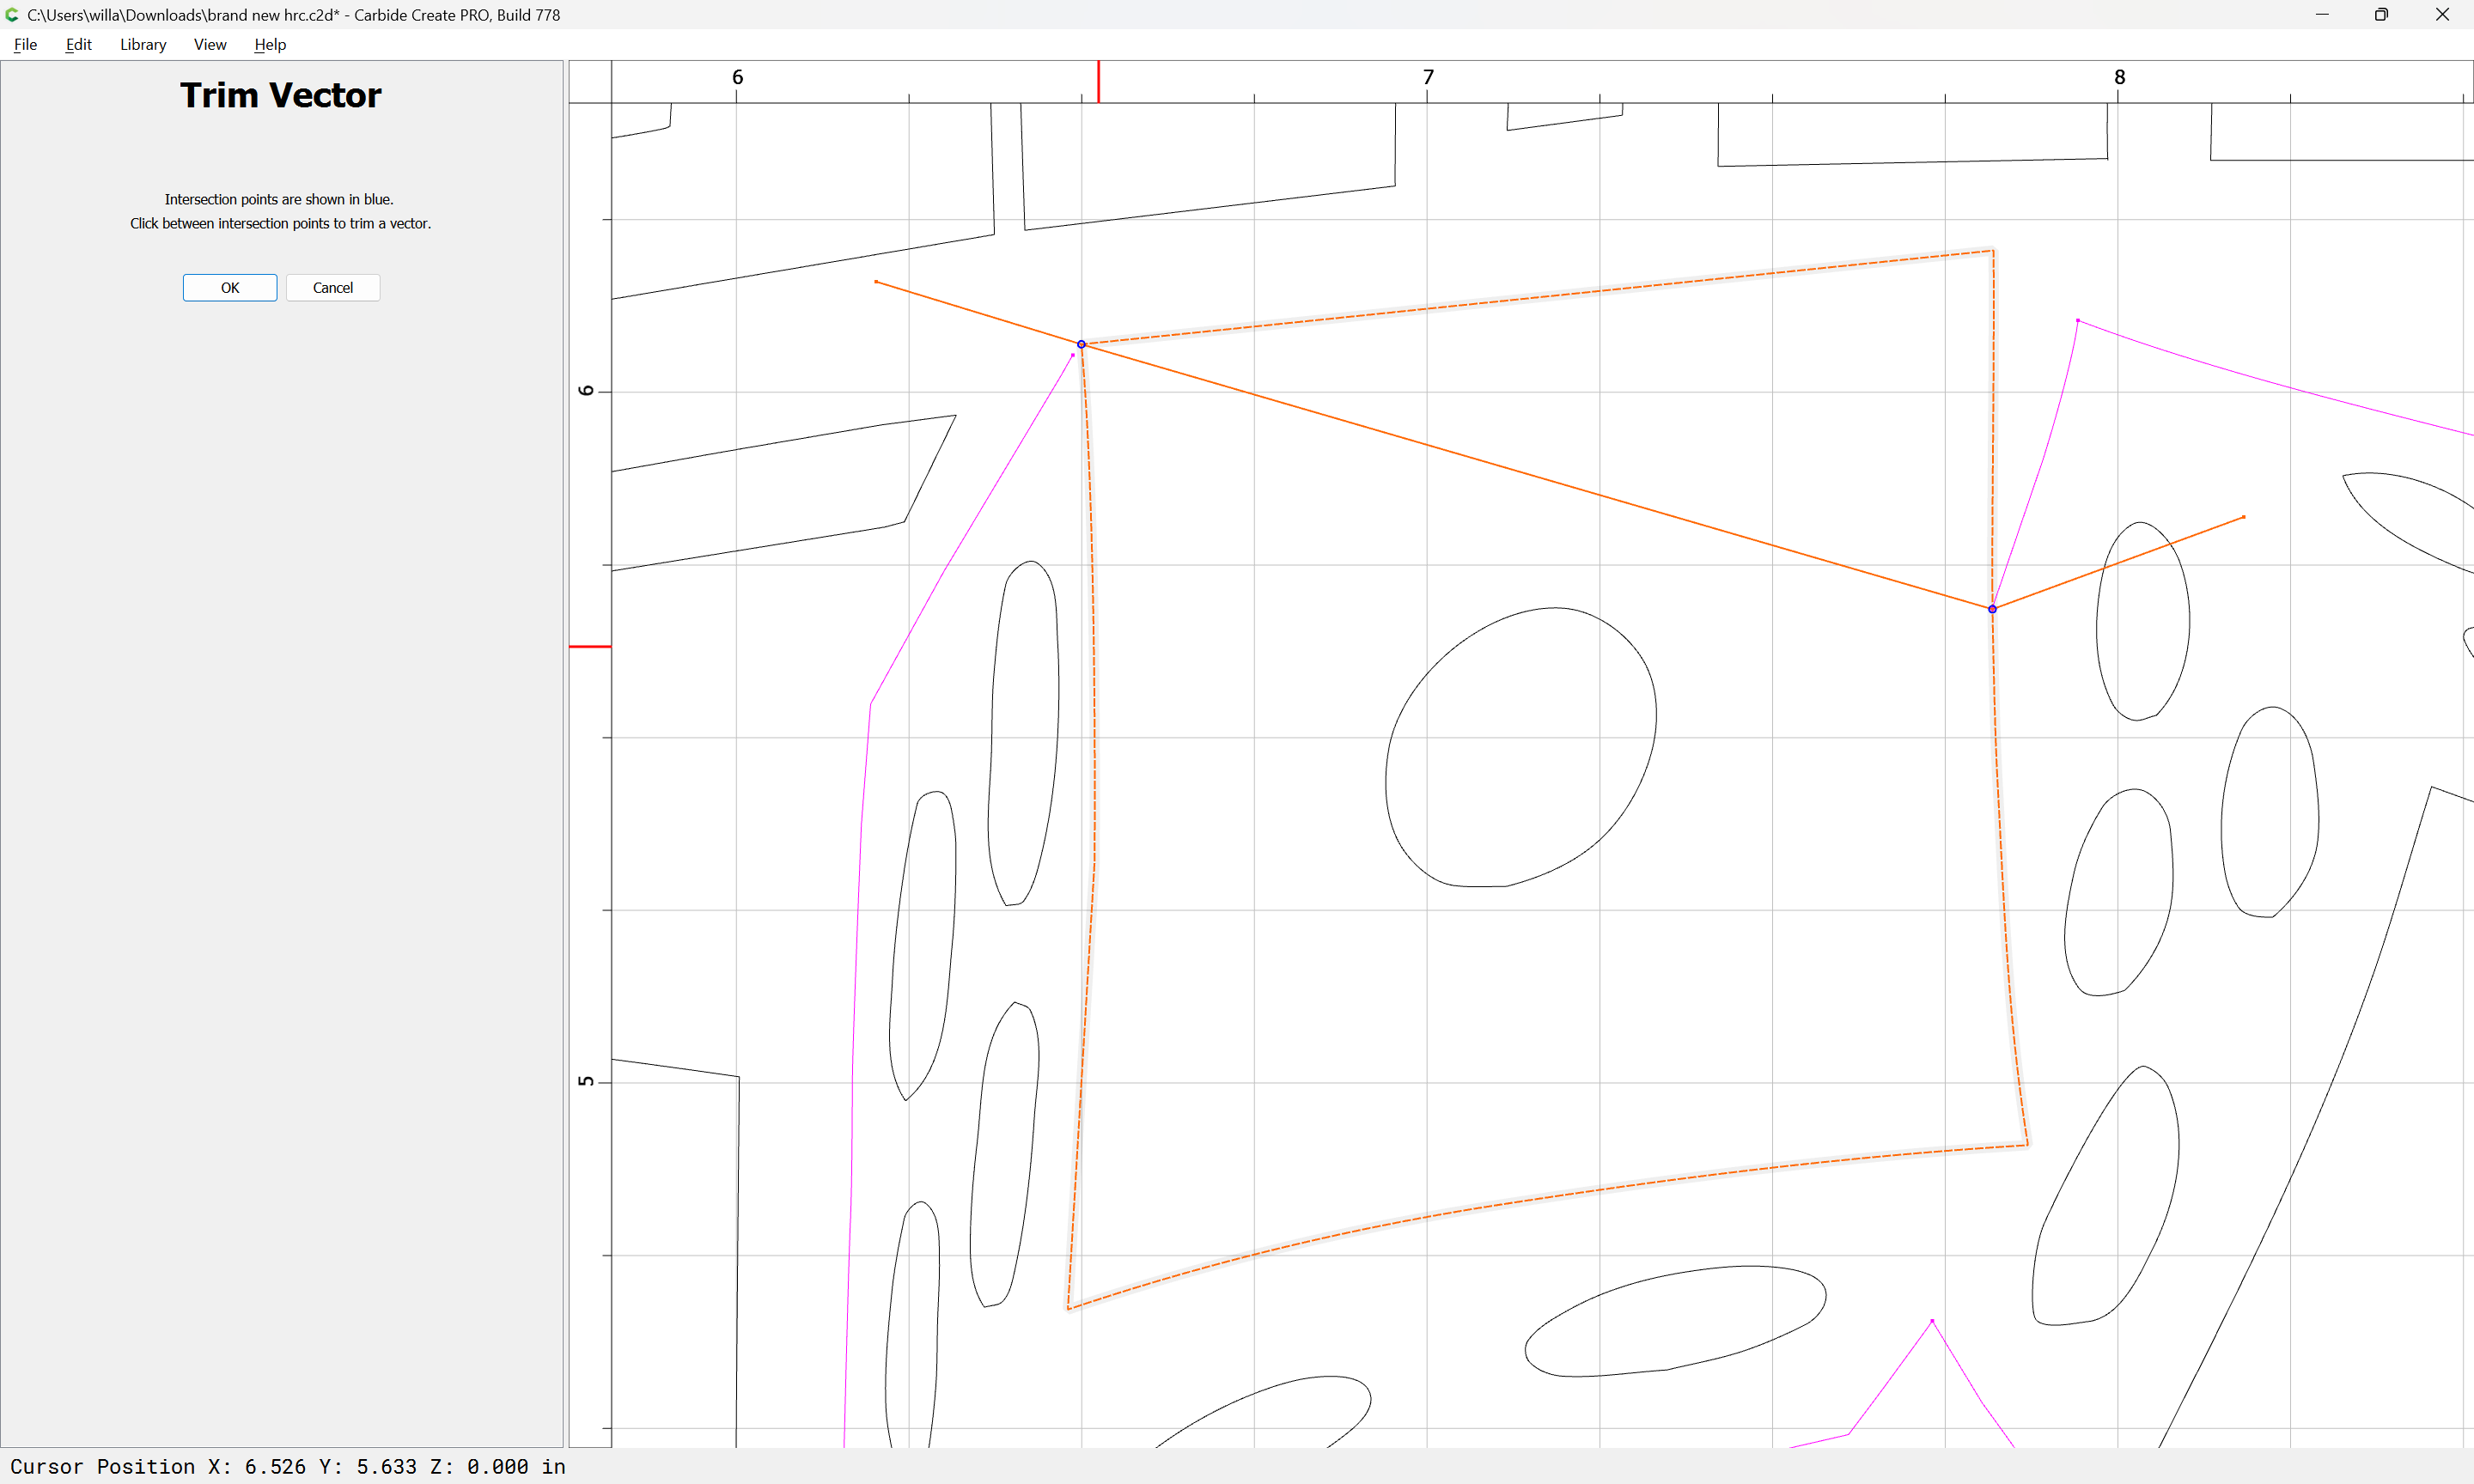Minimize the Carbide Create window

coord(2322,15)
